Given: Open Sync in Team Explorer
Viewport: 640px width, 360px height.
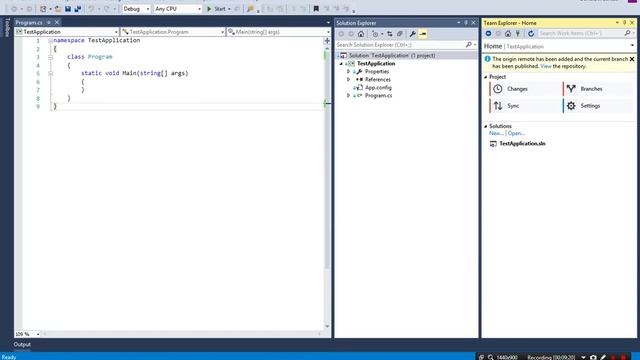Looking at the screenshot, I should 524,106.
